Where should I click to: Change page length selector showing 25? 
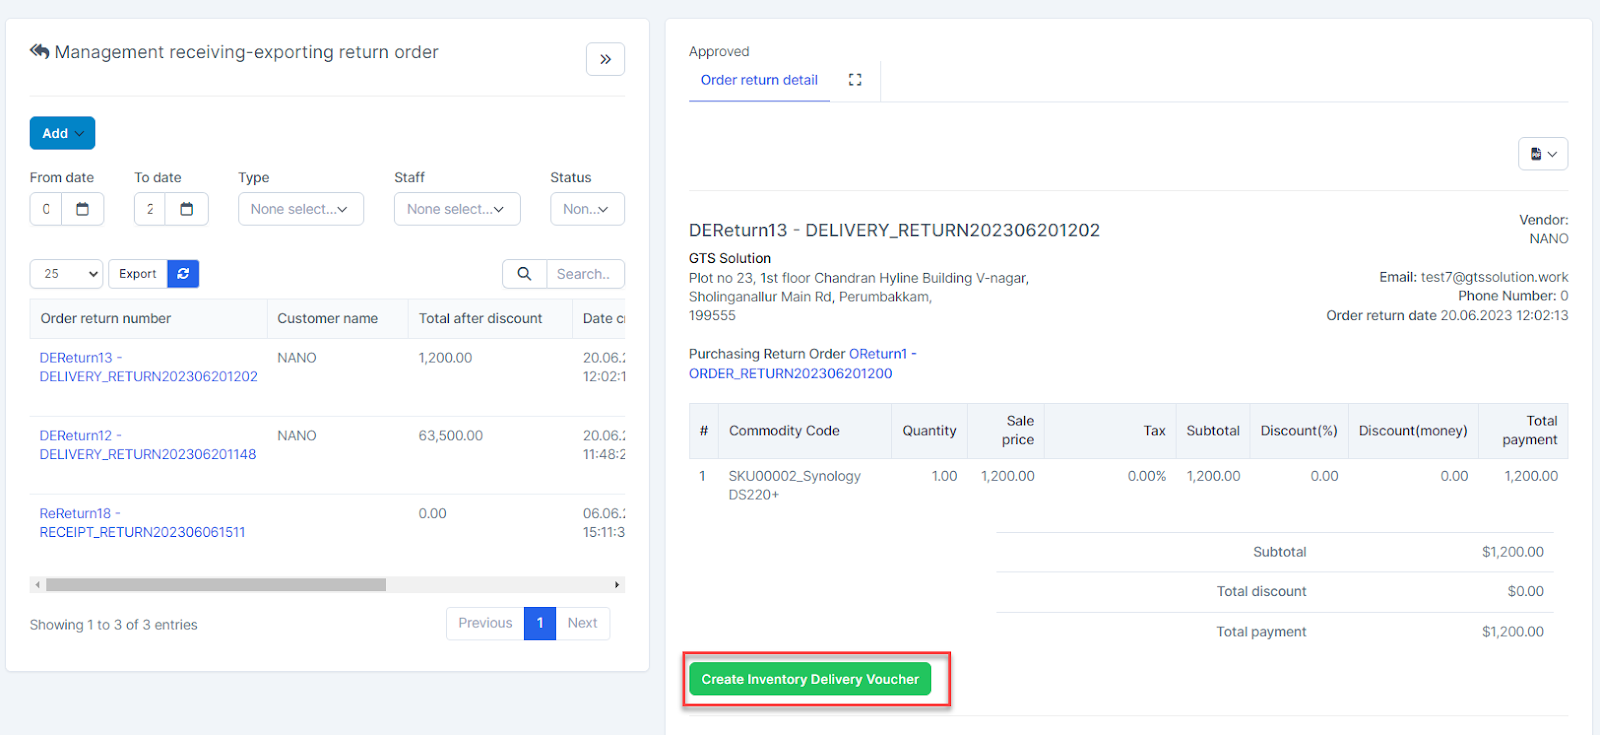(x=66, y=274)
